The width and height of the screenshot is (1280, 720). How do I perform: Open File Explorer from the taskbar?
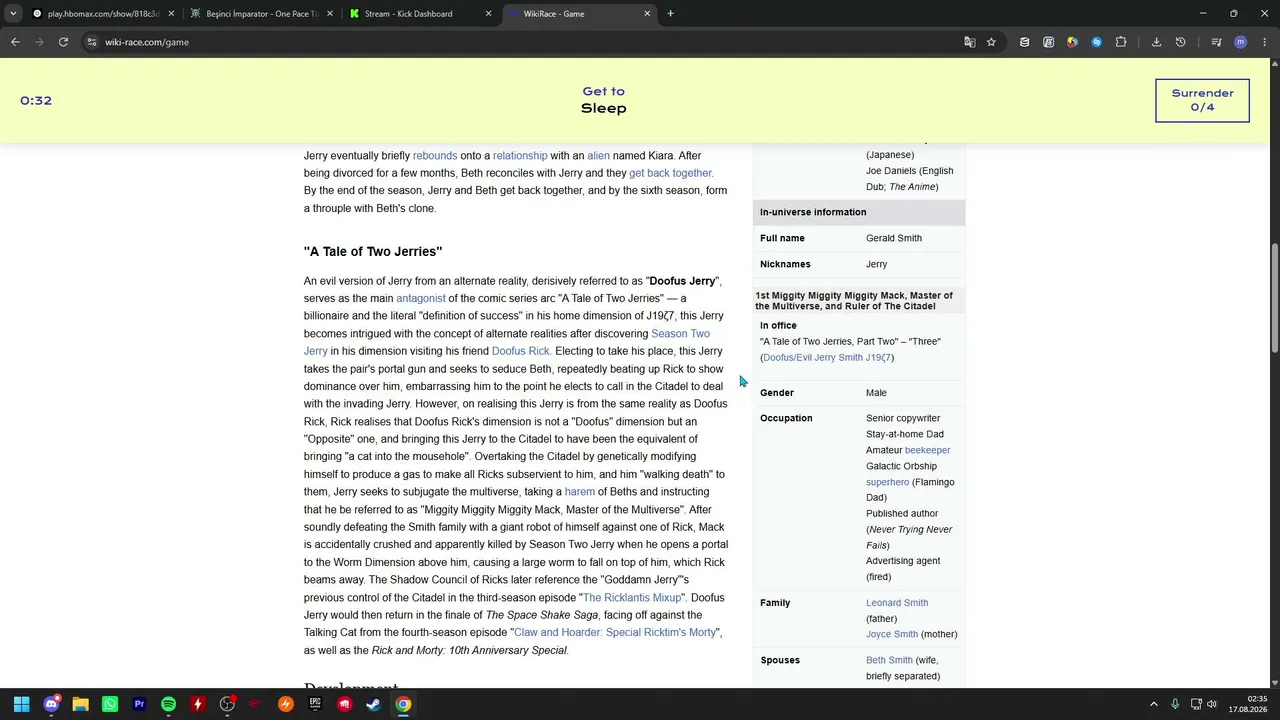(80, 704)
